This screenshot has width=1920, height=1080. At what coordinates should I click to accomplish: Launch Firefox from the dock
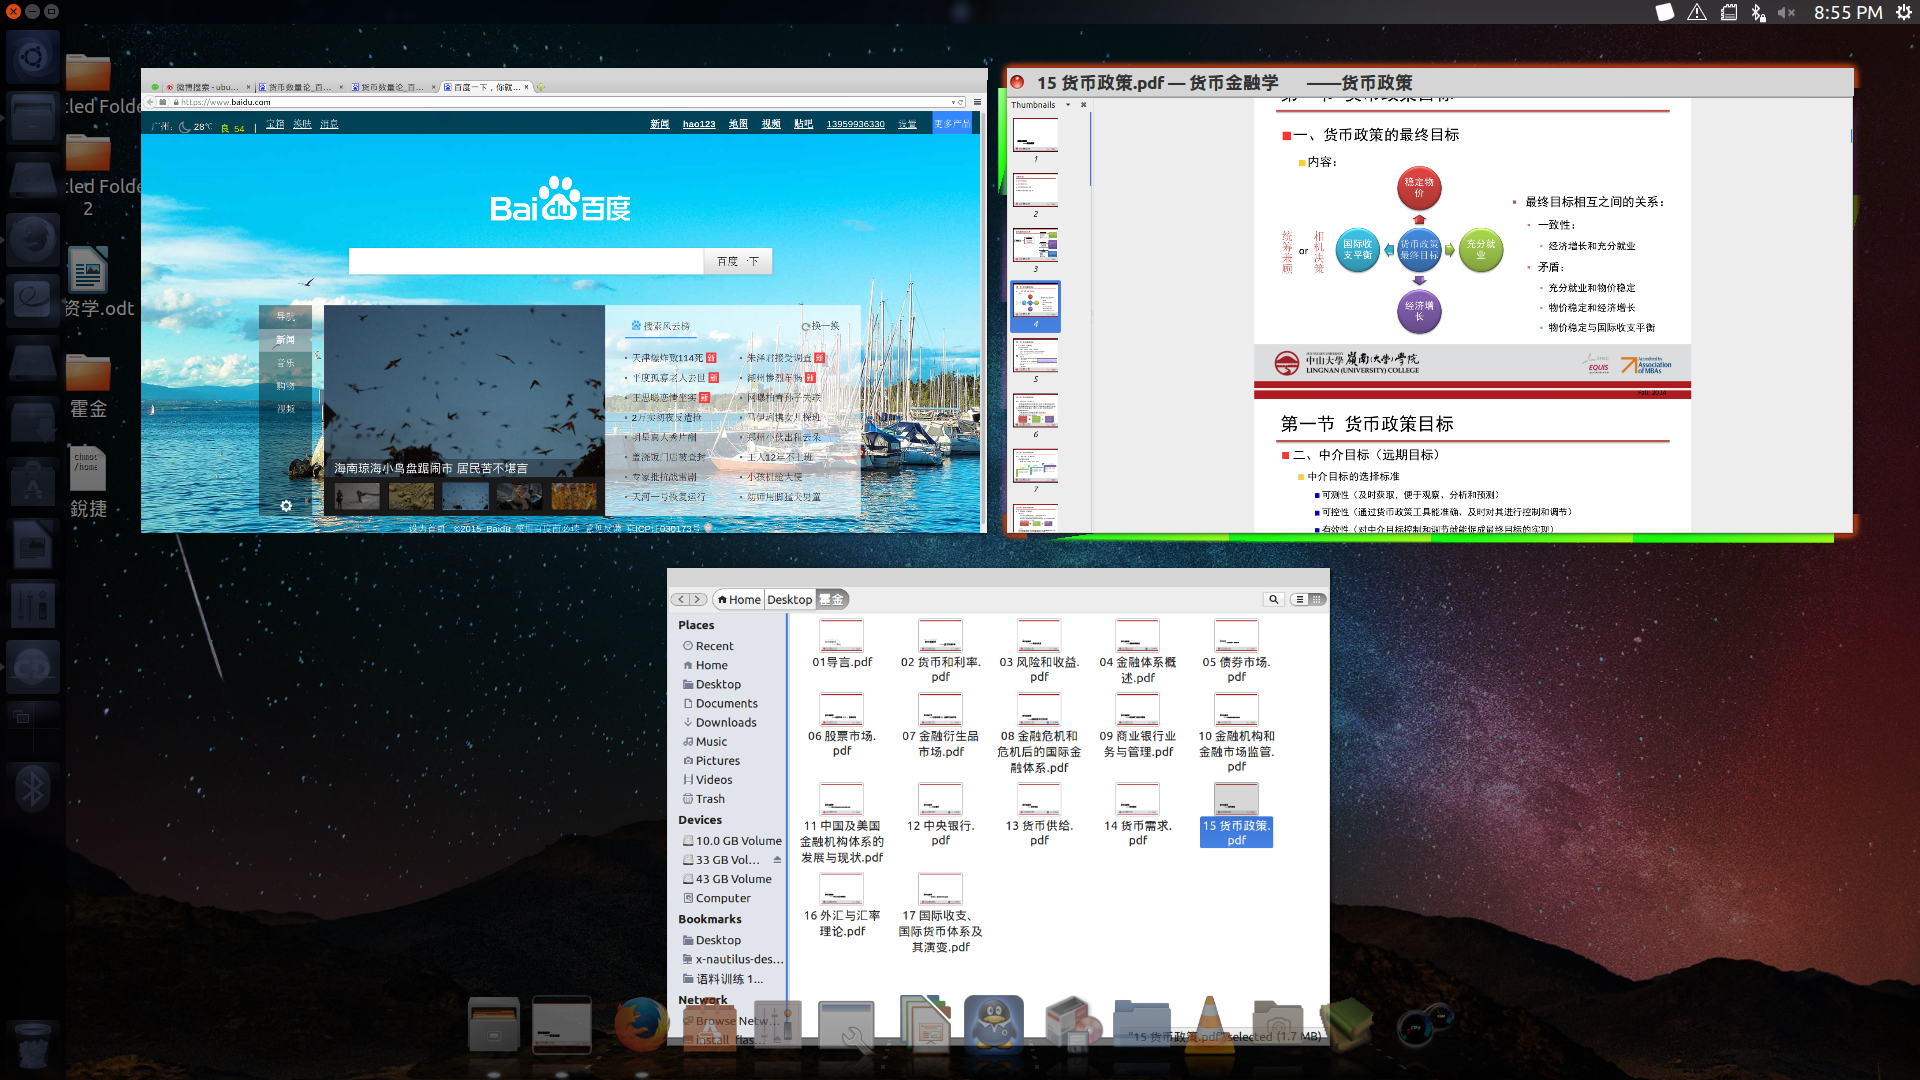coord(641,1024)
